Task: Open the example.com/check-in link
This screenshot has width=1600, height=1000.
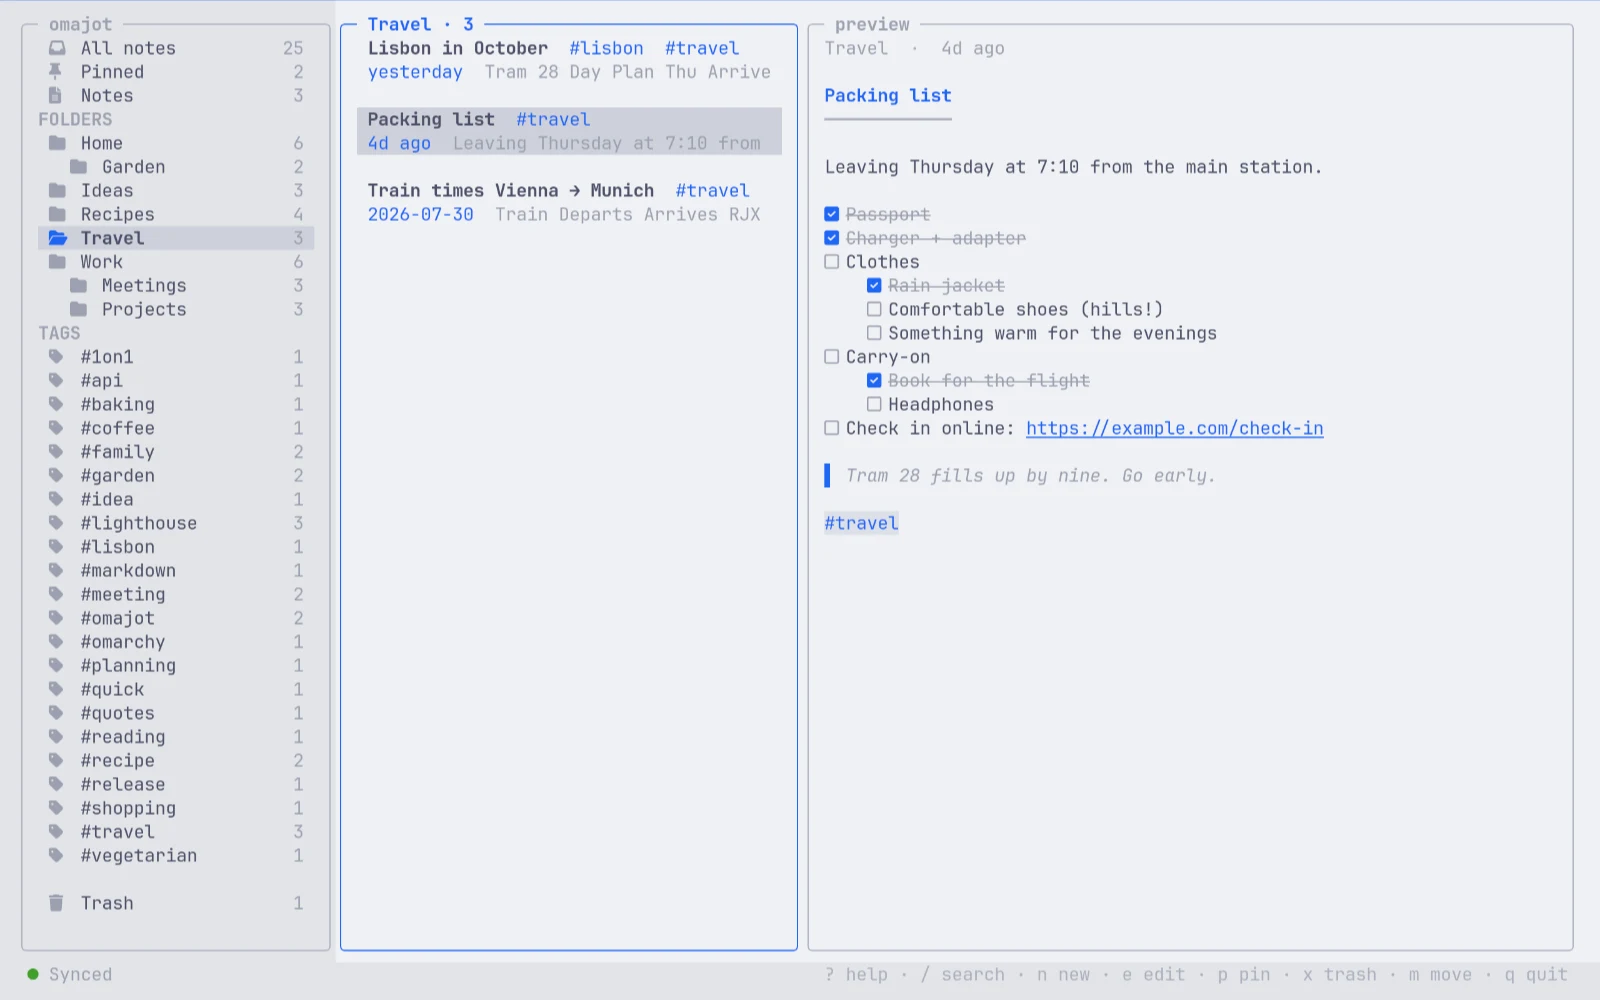Action: [x=1174, y=428]
